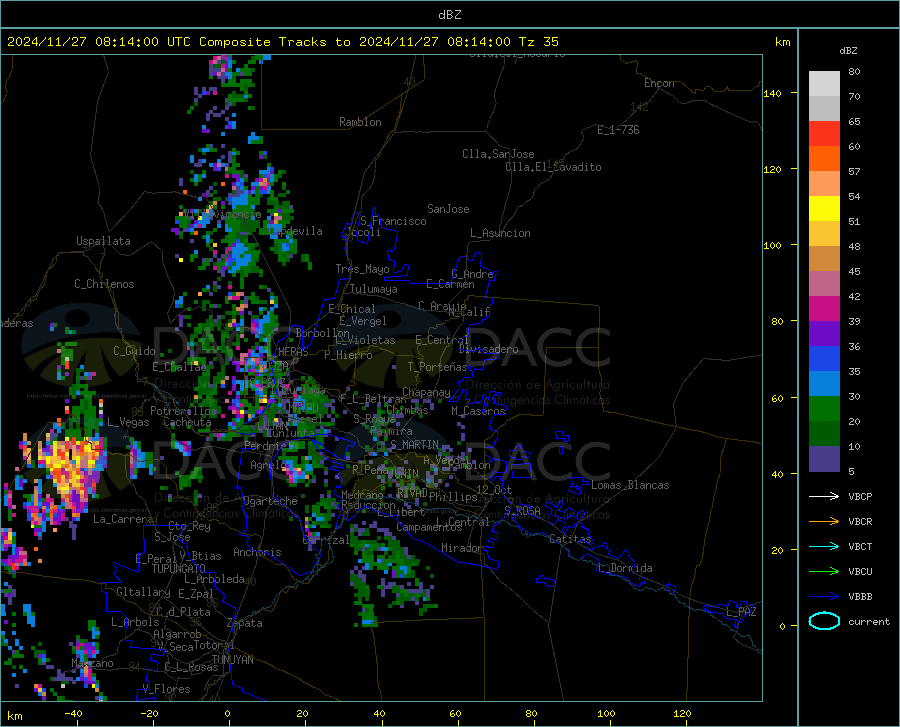Pick the magenta 39-42 dBZ legend swatch
The image size is (900, 727).
coord(824,309)
